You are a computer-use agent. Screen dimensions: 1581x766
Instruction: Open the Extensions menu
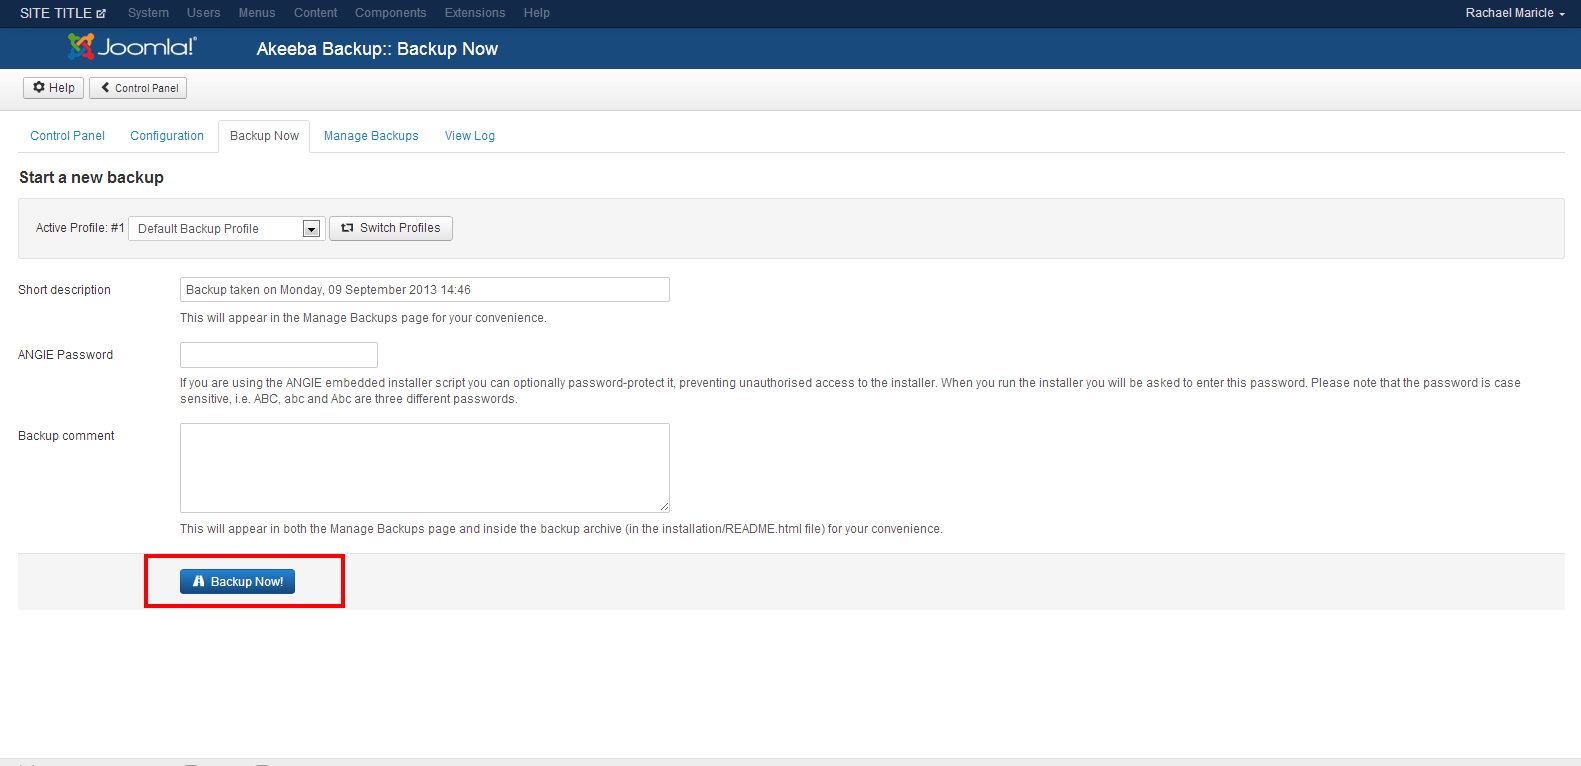[x=475, y=13]
